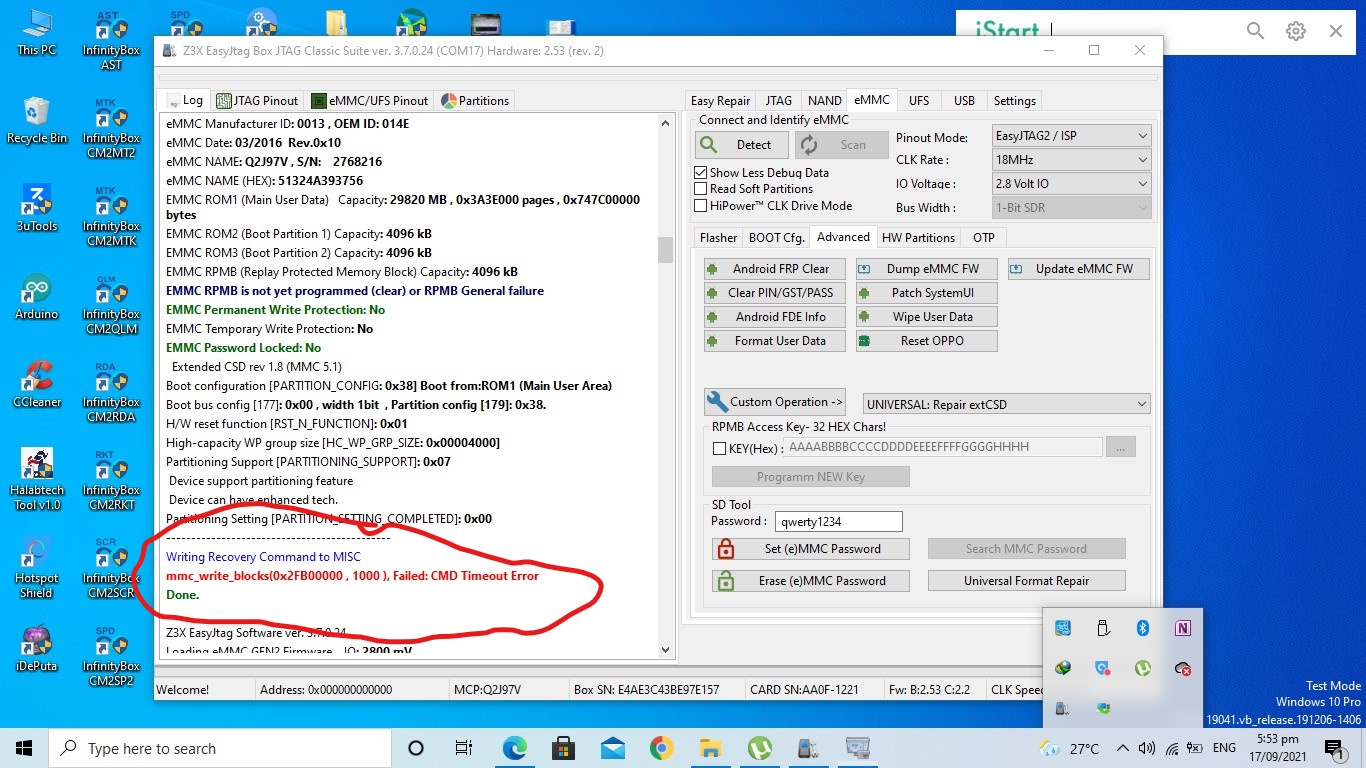Screen dimensions: 1366x768
Task: Open the BOOT Cfg. tab
Action: (776, 238)
